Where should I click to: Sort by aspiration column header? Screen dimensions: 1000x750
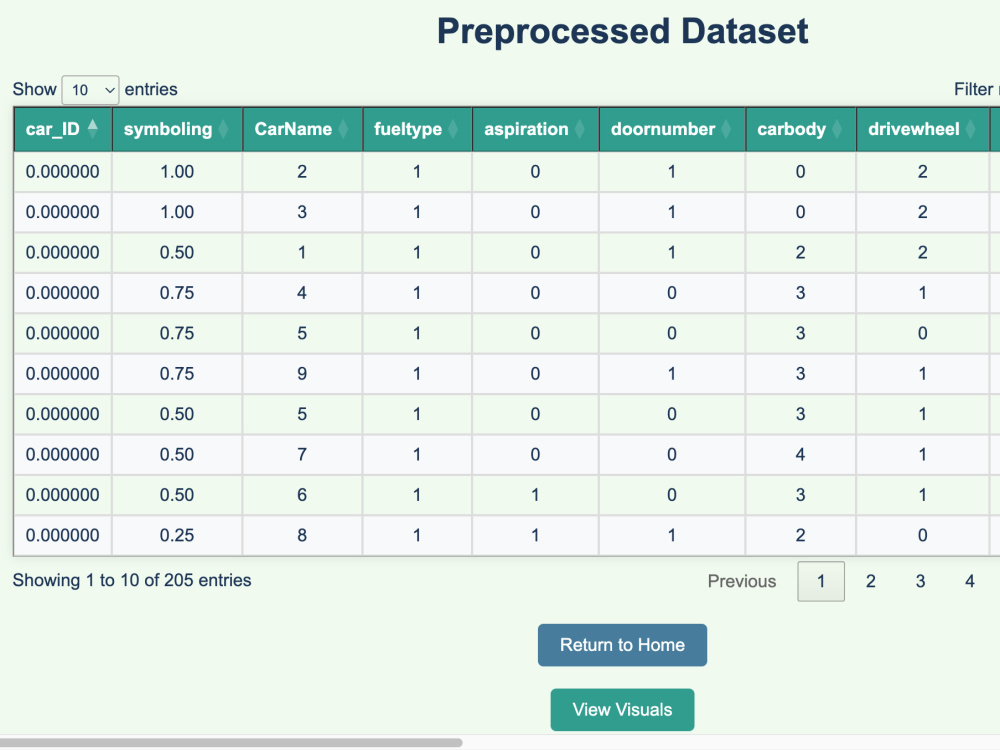coord(535,129)
